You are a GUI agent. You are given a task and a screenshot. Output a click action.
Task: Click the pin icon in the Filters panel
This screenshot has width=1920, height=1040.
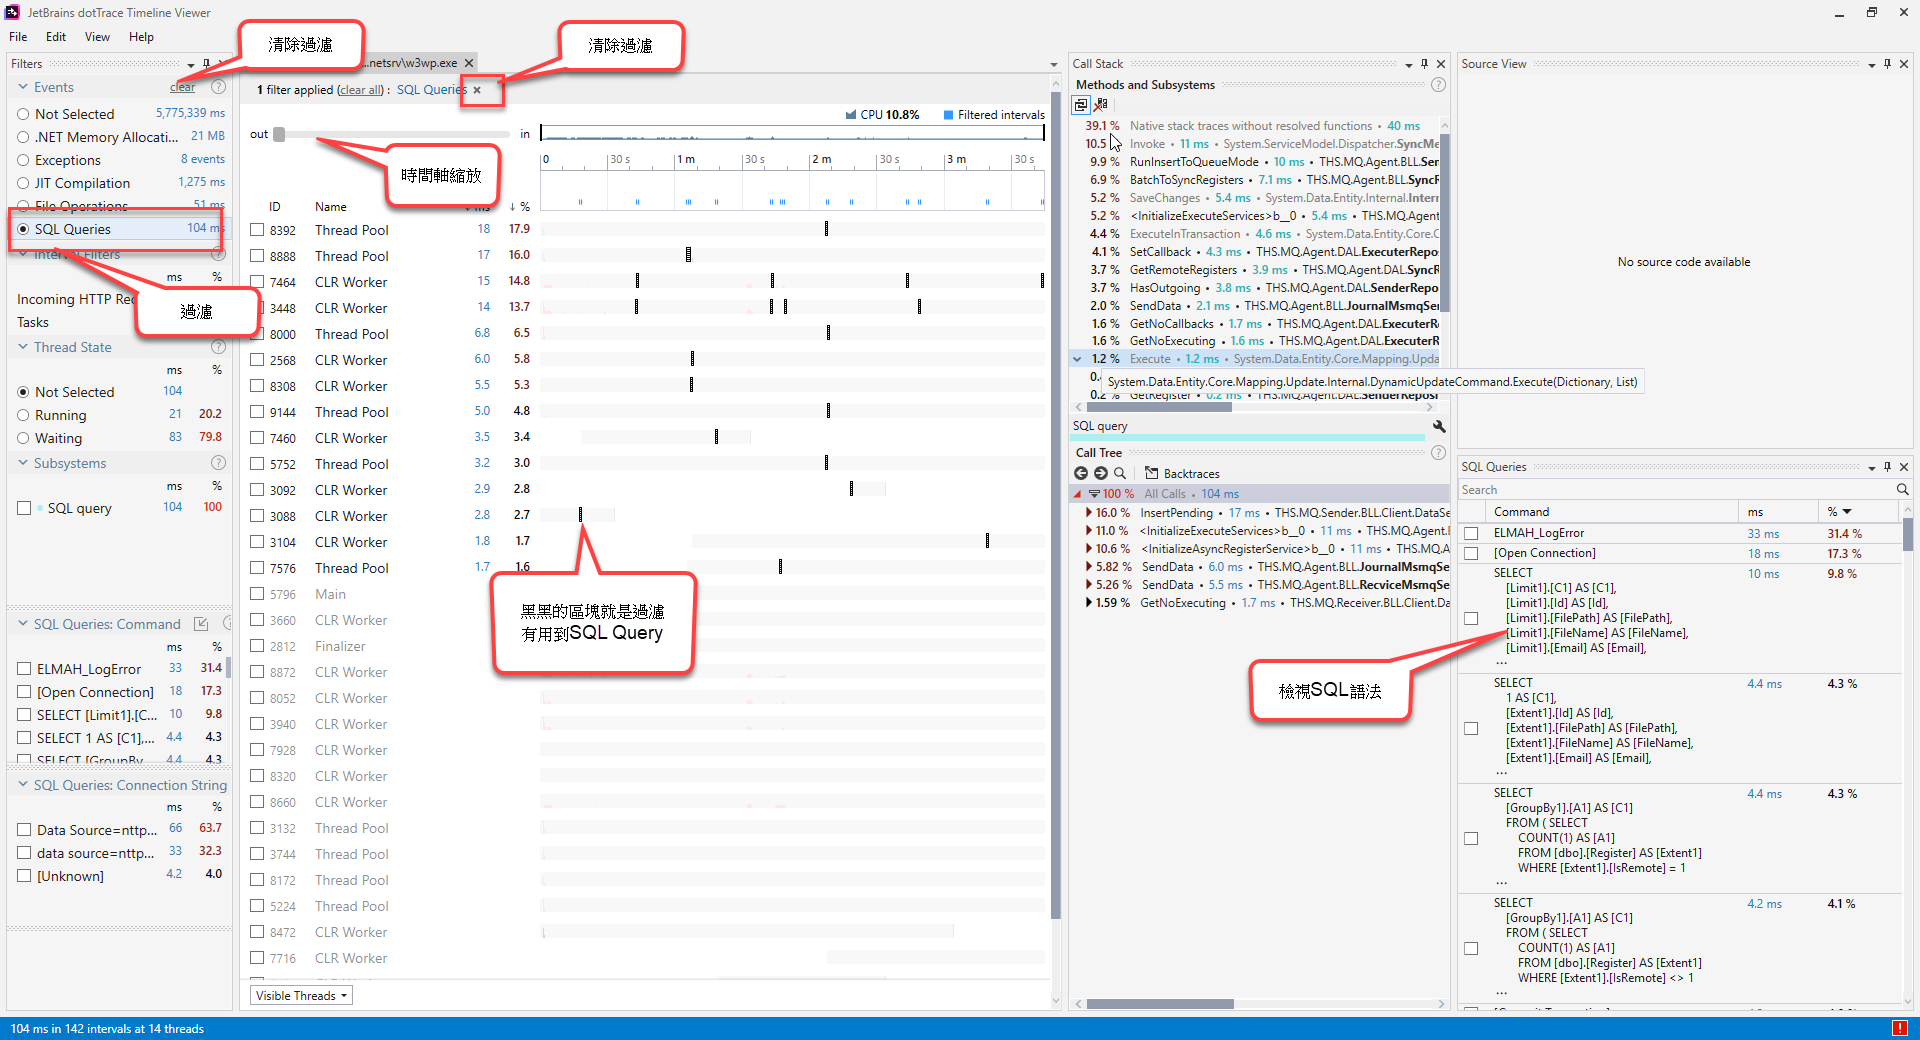pyautogui.click(x=208, y=63)
